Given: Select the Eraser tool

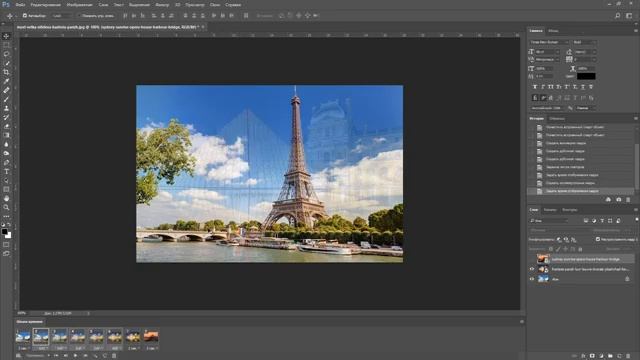Looking at the screenshot, I should pos(6,126).
